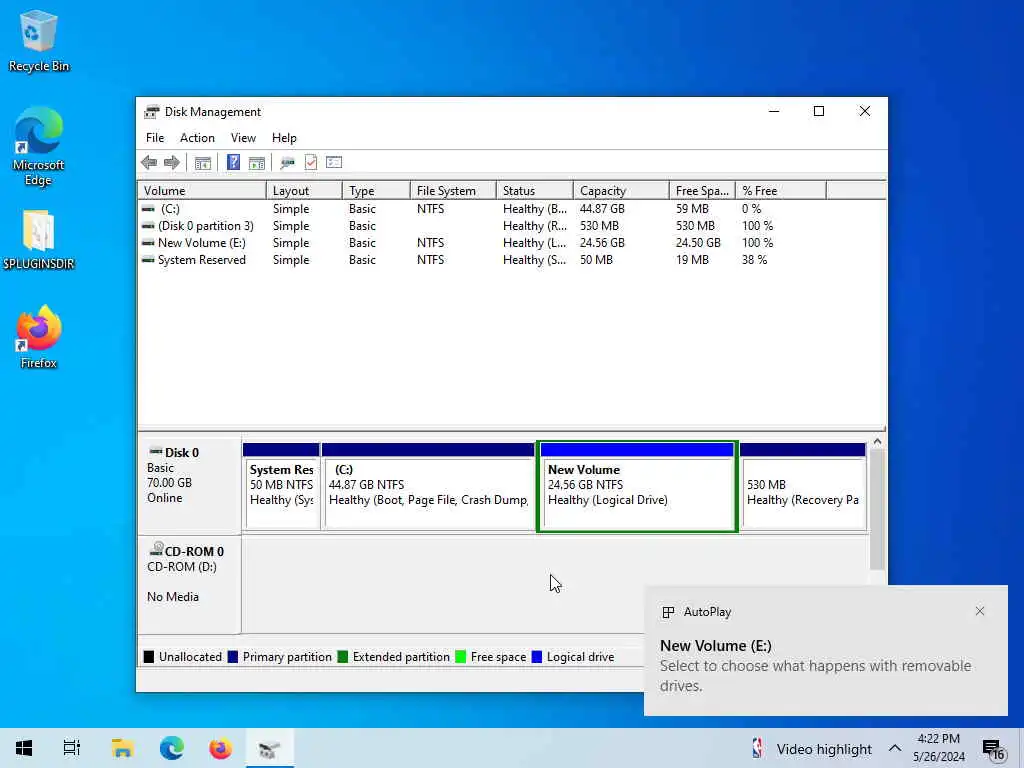The width and height of the screenshot is (1024, 768).
Task: Click the Disk Management title bar icon
Action: (152, 112)
